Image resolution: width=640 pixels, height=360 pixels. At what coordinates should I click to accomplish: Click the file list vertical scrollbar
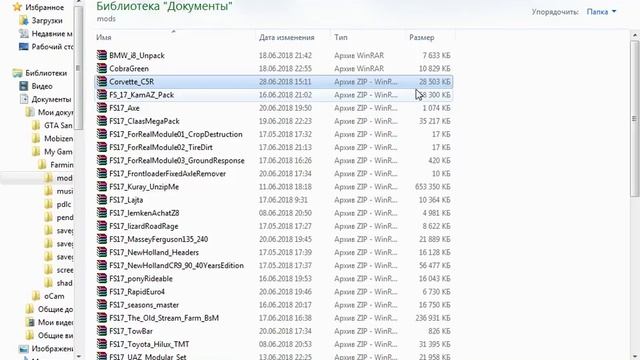(x=634, y=118)
